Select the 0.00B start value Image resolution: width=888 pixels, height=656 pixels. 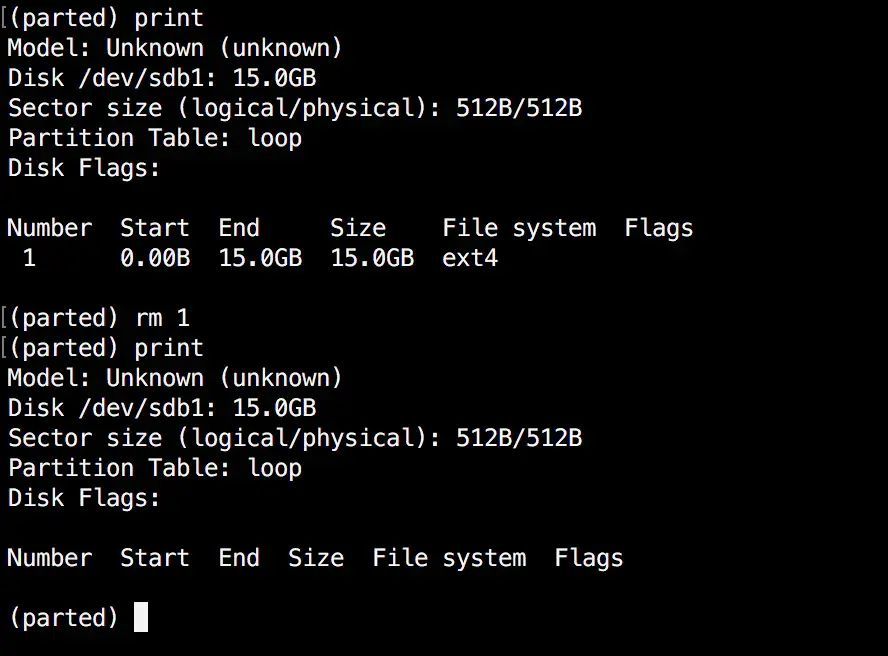pyautogui.click(x=155, y=258)
